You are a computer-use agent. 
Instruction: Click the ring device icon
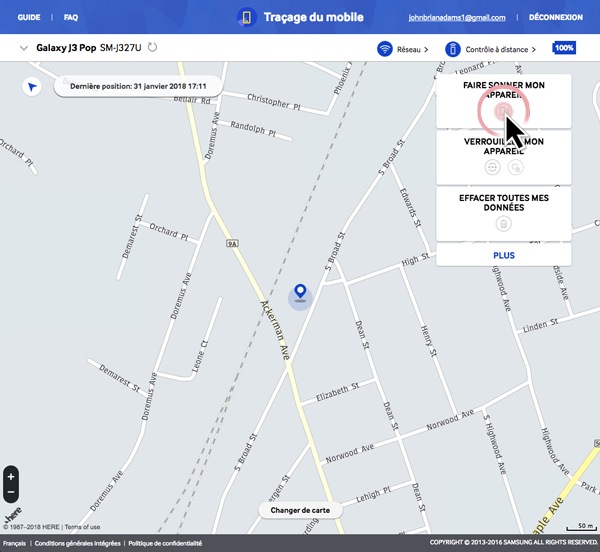[x=503, y=111]
